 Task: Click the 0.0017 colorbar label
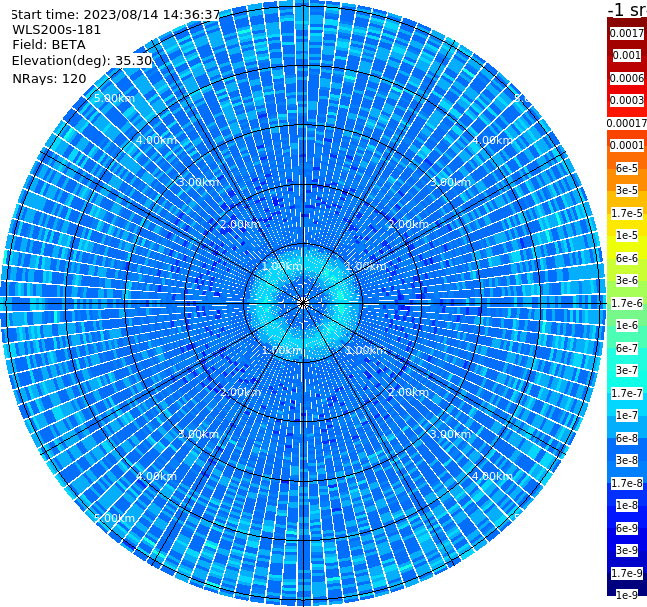(x=627, y=33)
